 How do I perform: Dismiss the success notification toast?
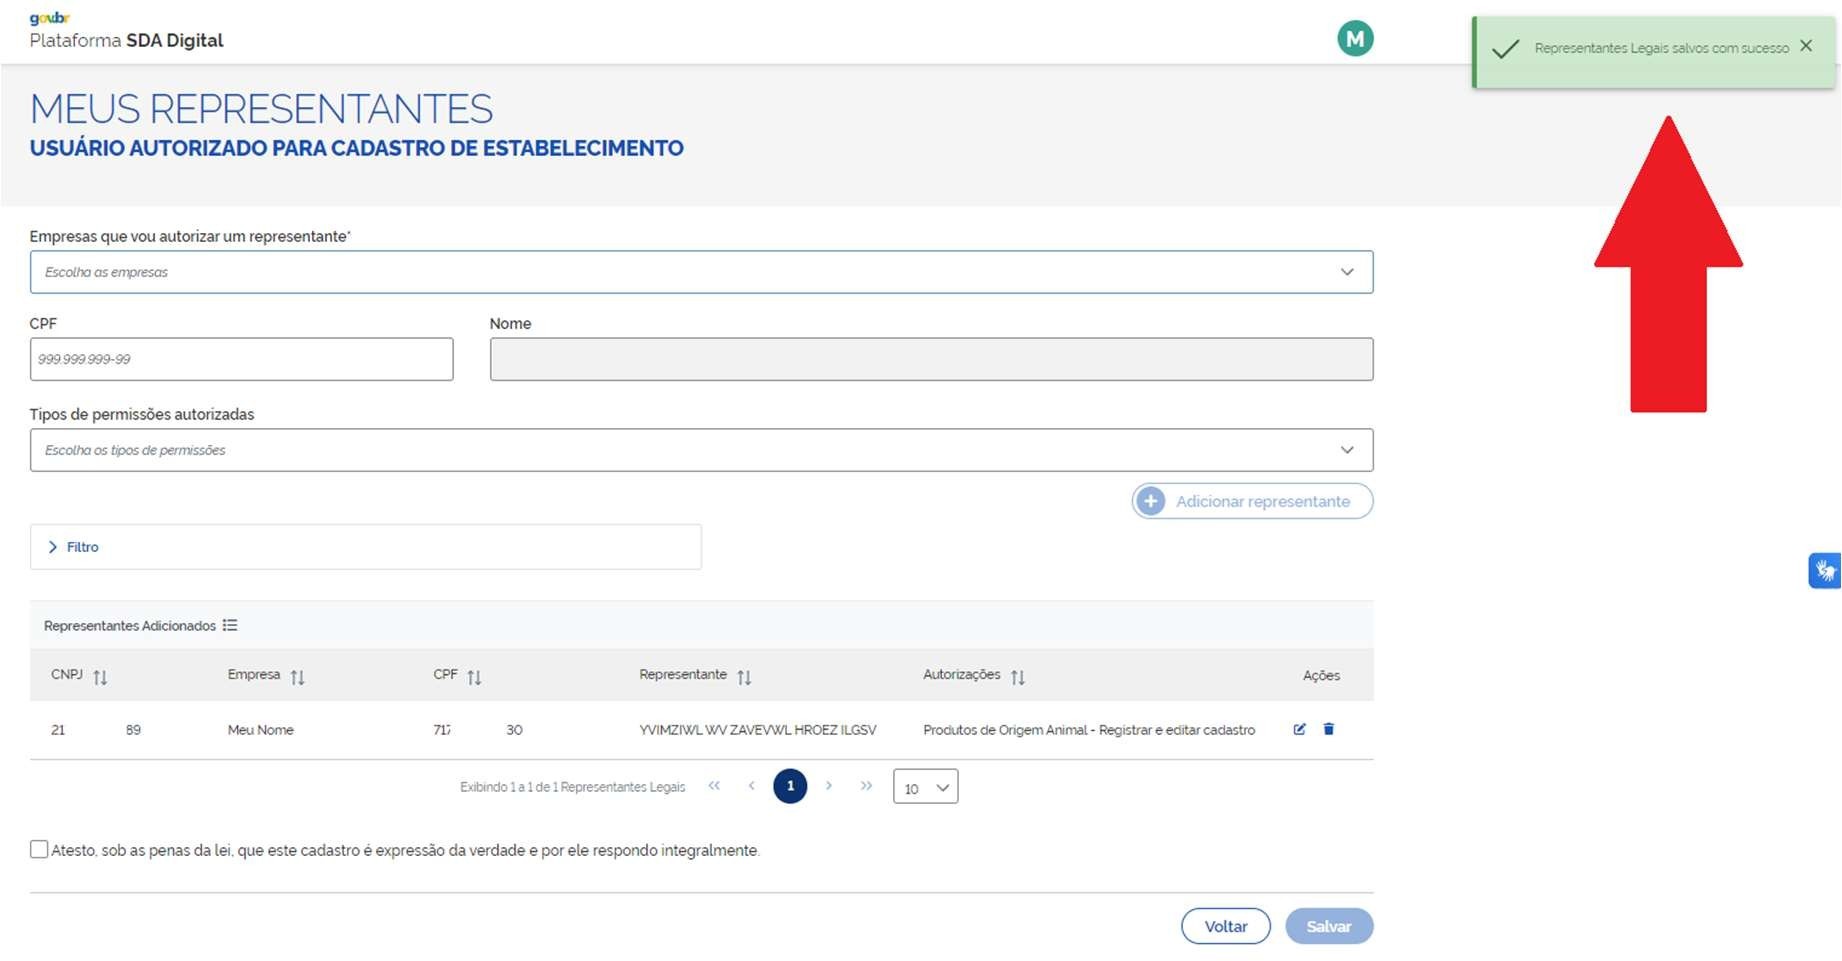tap(1805, 46)
